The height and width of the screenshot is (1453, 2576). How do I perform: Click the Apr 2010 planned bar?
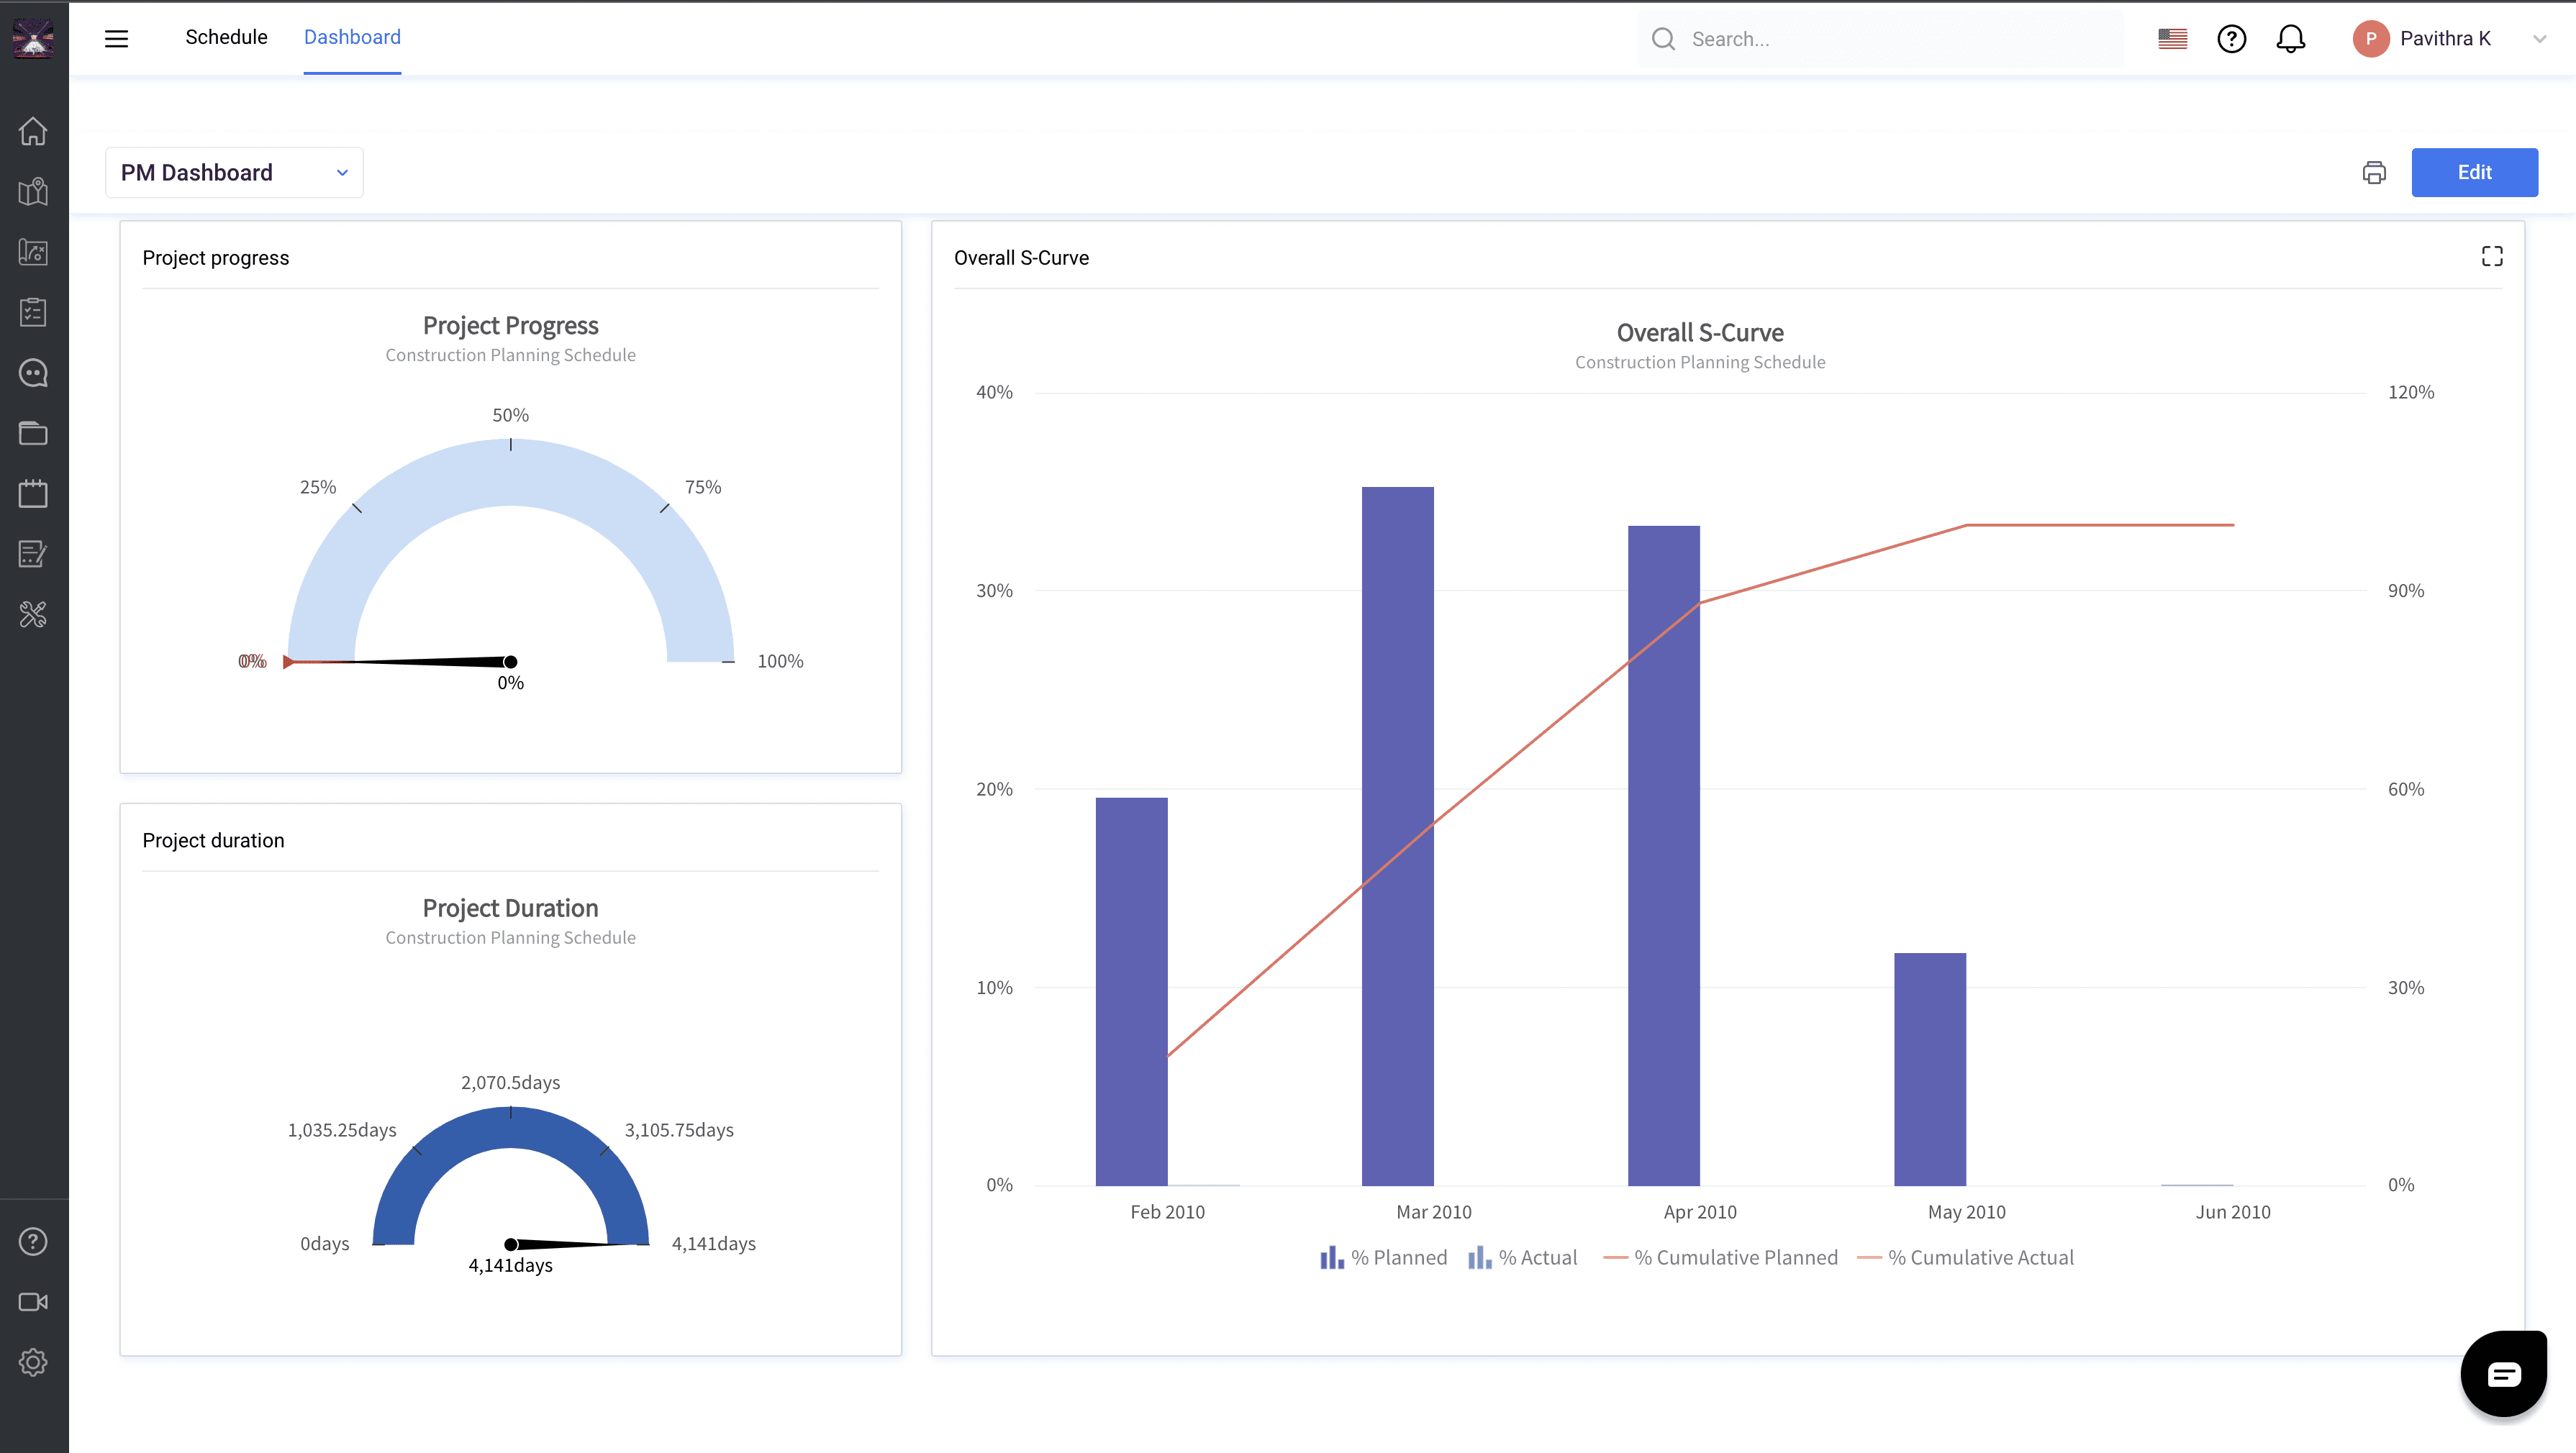pos(1663,855)
